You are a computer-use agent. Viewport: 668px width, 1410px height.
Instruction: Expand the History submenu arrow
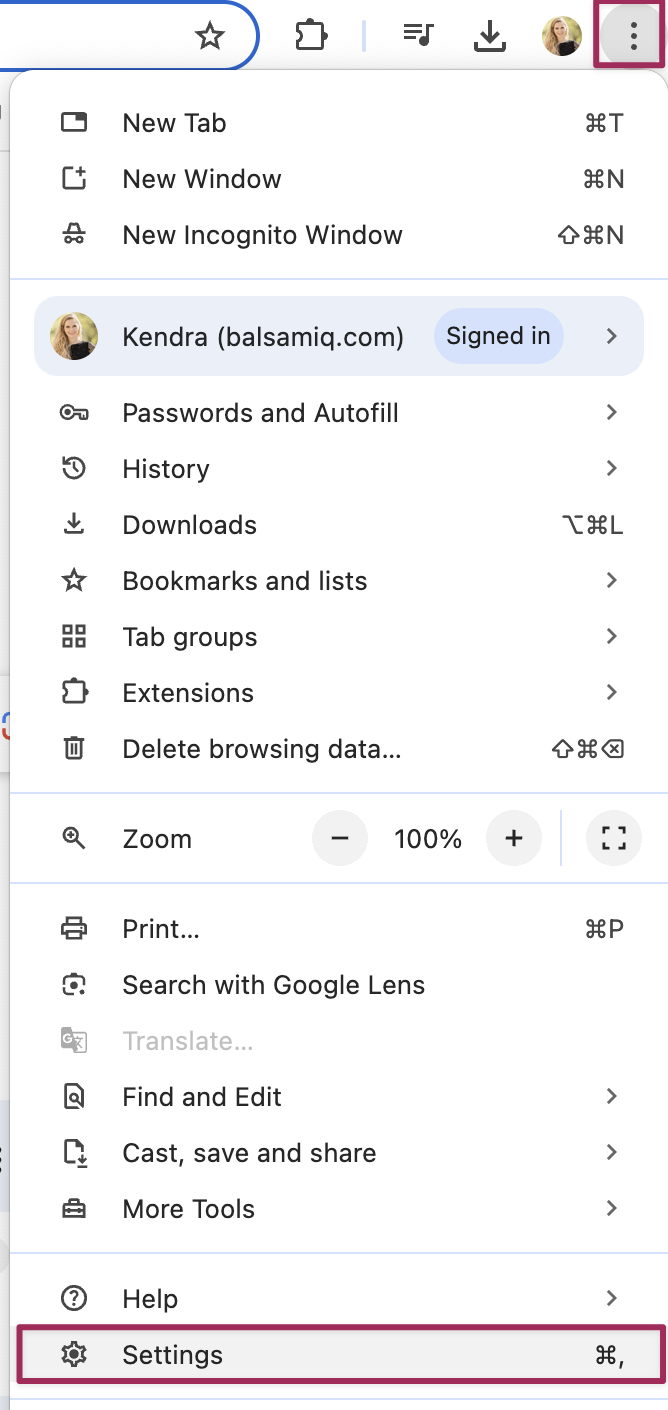pyautogui.click(x=612, y=468)
